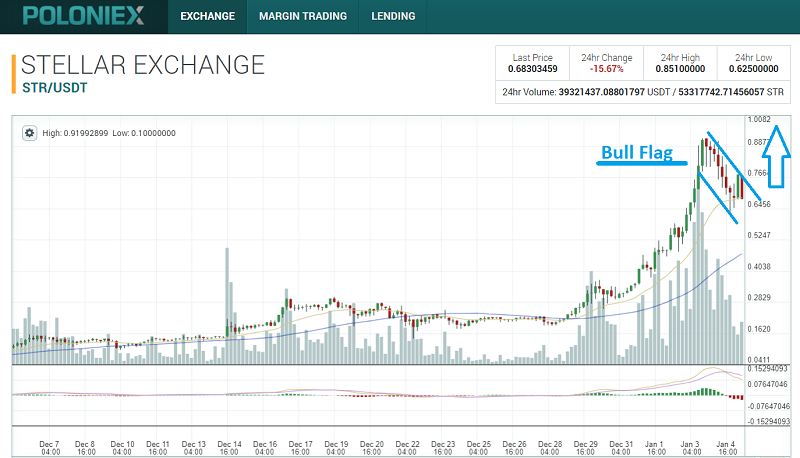
Task: Click the 24hr Volume USDT figure
Action: (602, 92)
